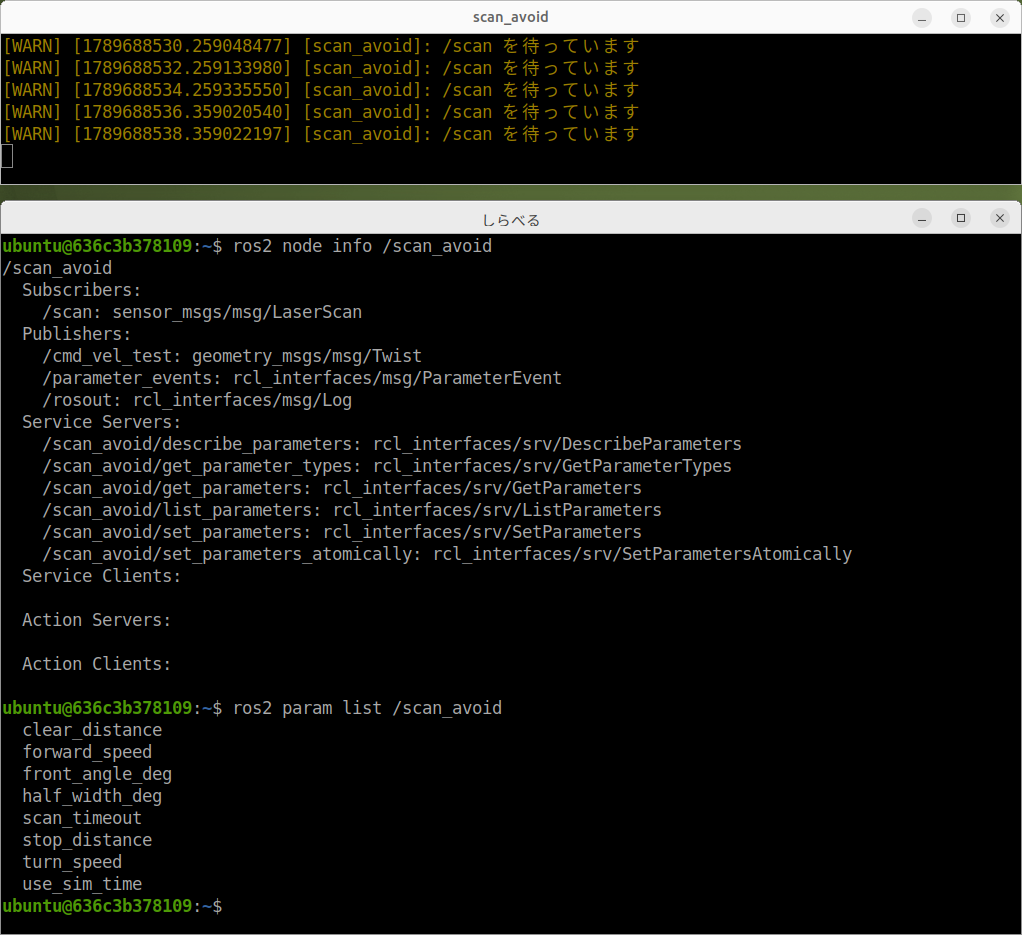Click the 'scan_timeout' parameter
The image size is (1022, 935).
pos(82,818)
